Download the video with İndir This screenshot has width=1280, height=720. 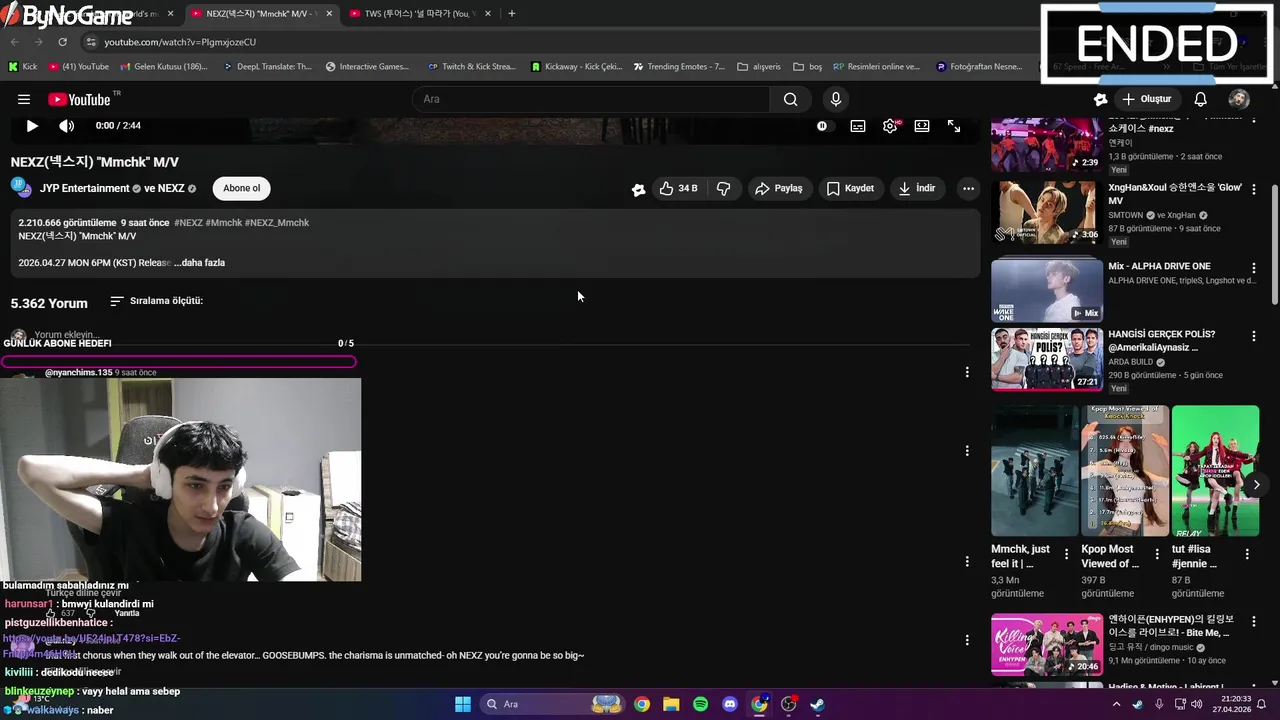click(916, 188)
